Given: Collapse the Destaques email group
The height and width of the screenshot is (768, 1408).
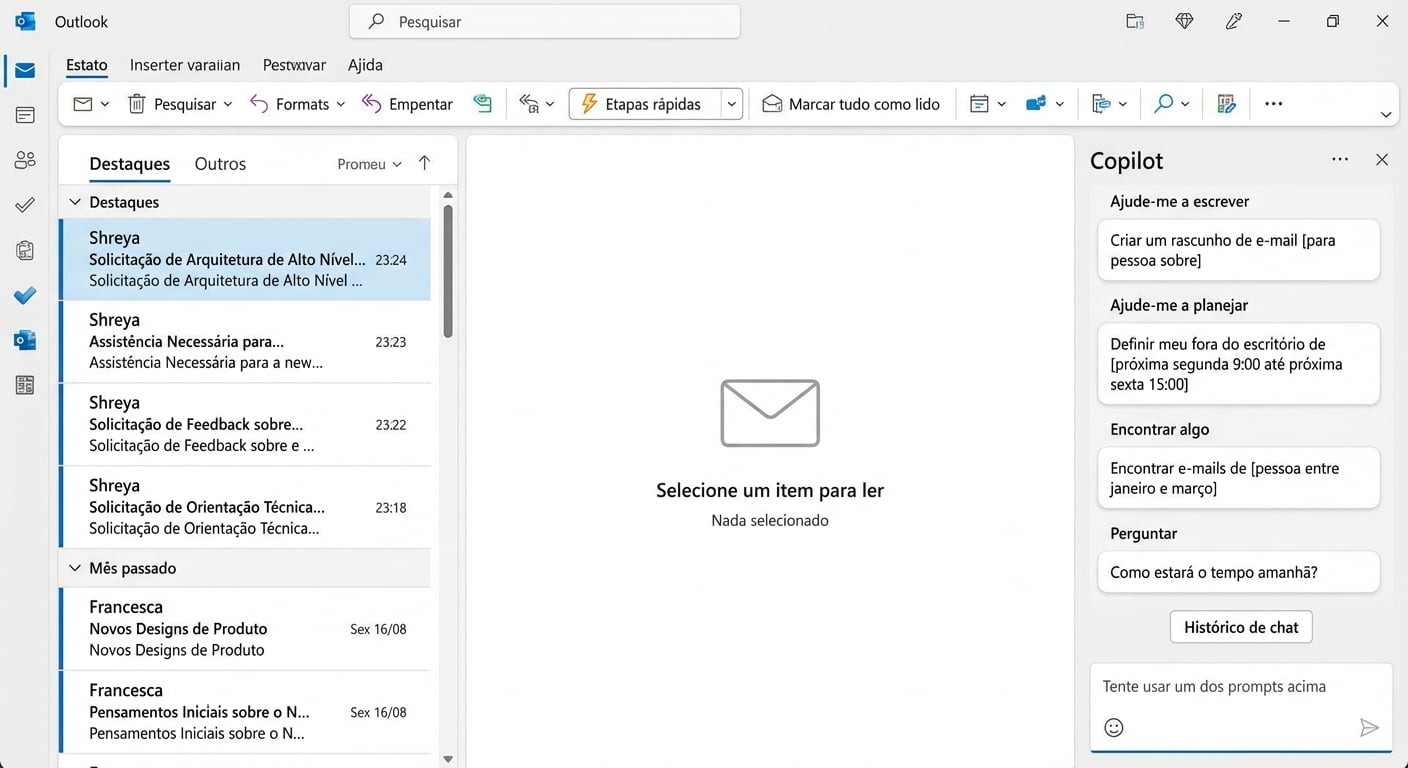Looking at the screenshot, I should (x=75, y=201).
